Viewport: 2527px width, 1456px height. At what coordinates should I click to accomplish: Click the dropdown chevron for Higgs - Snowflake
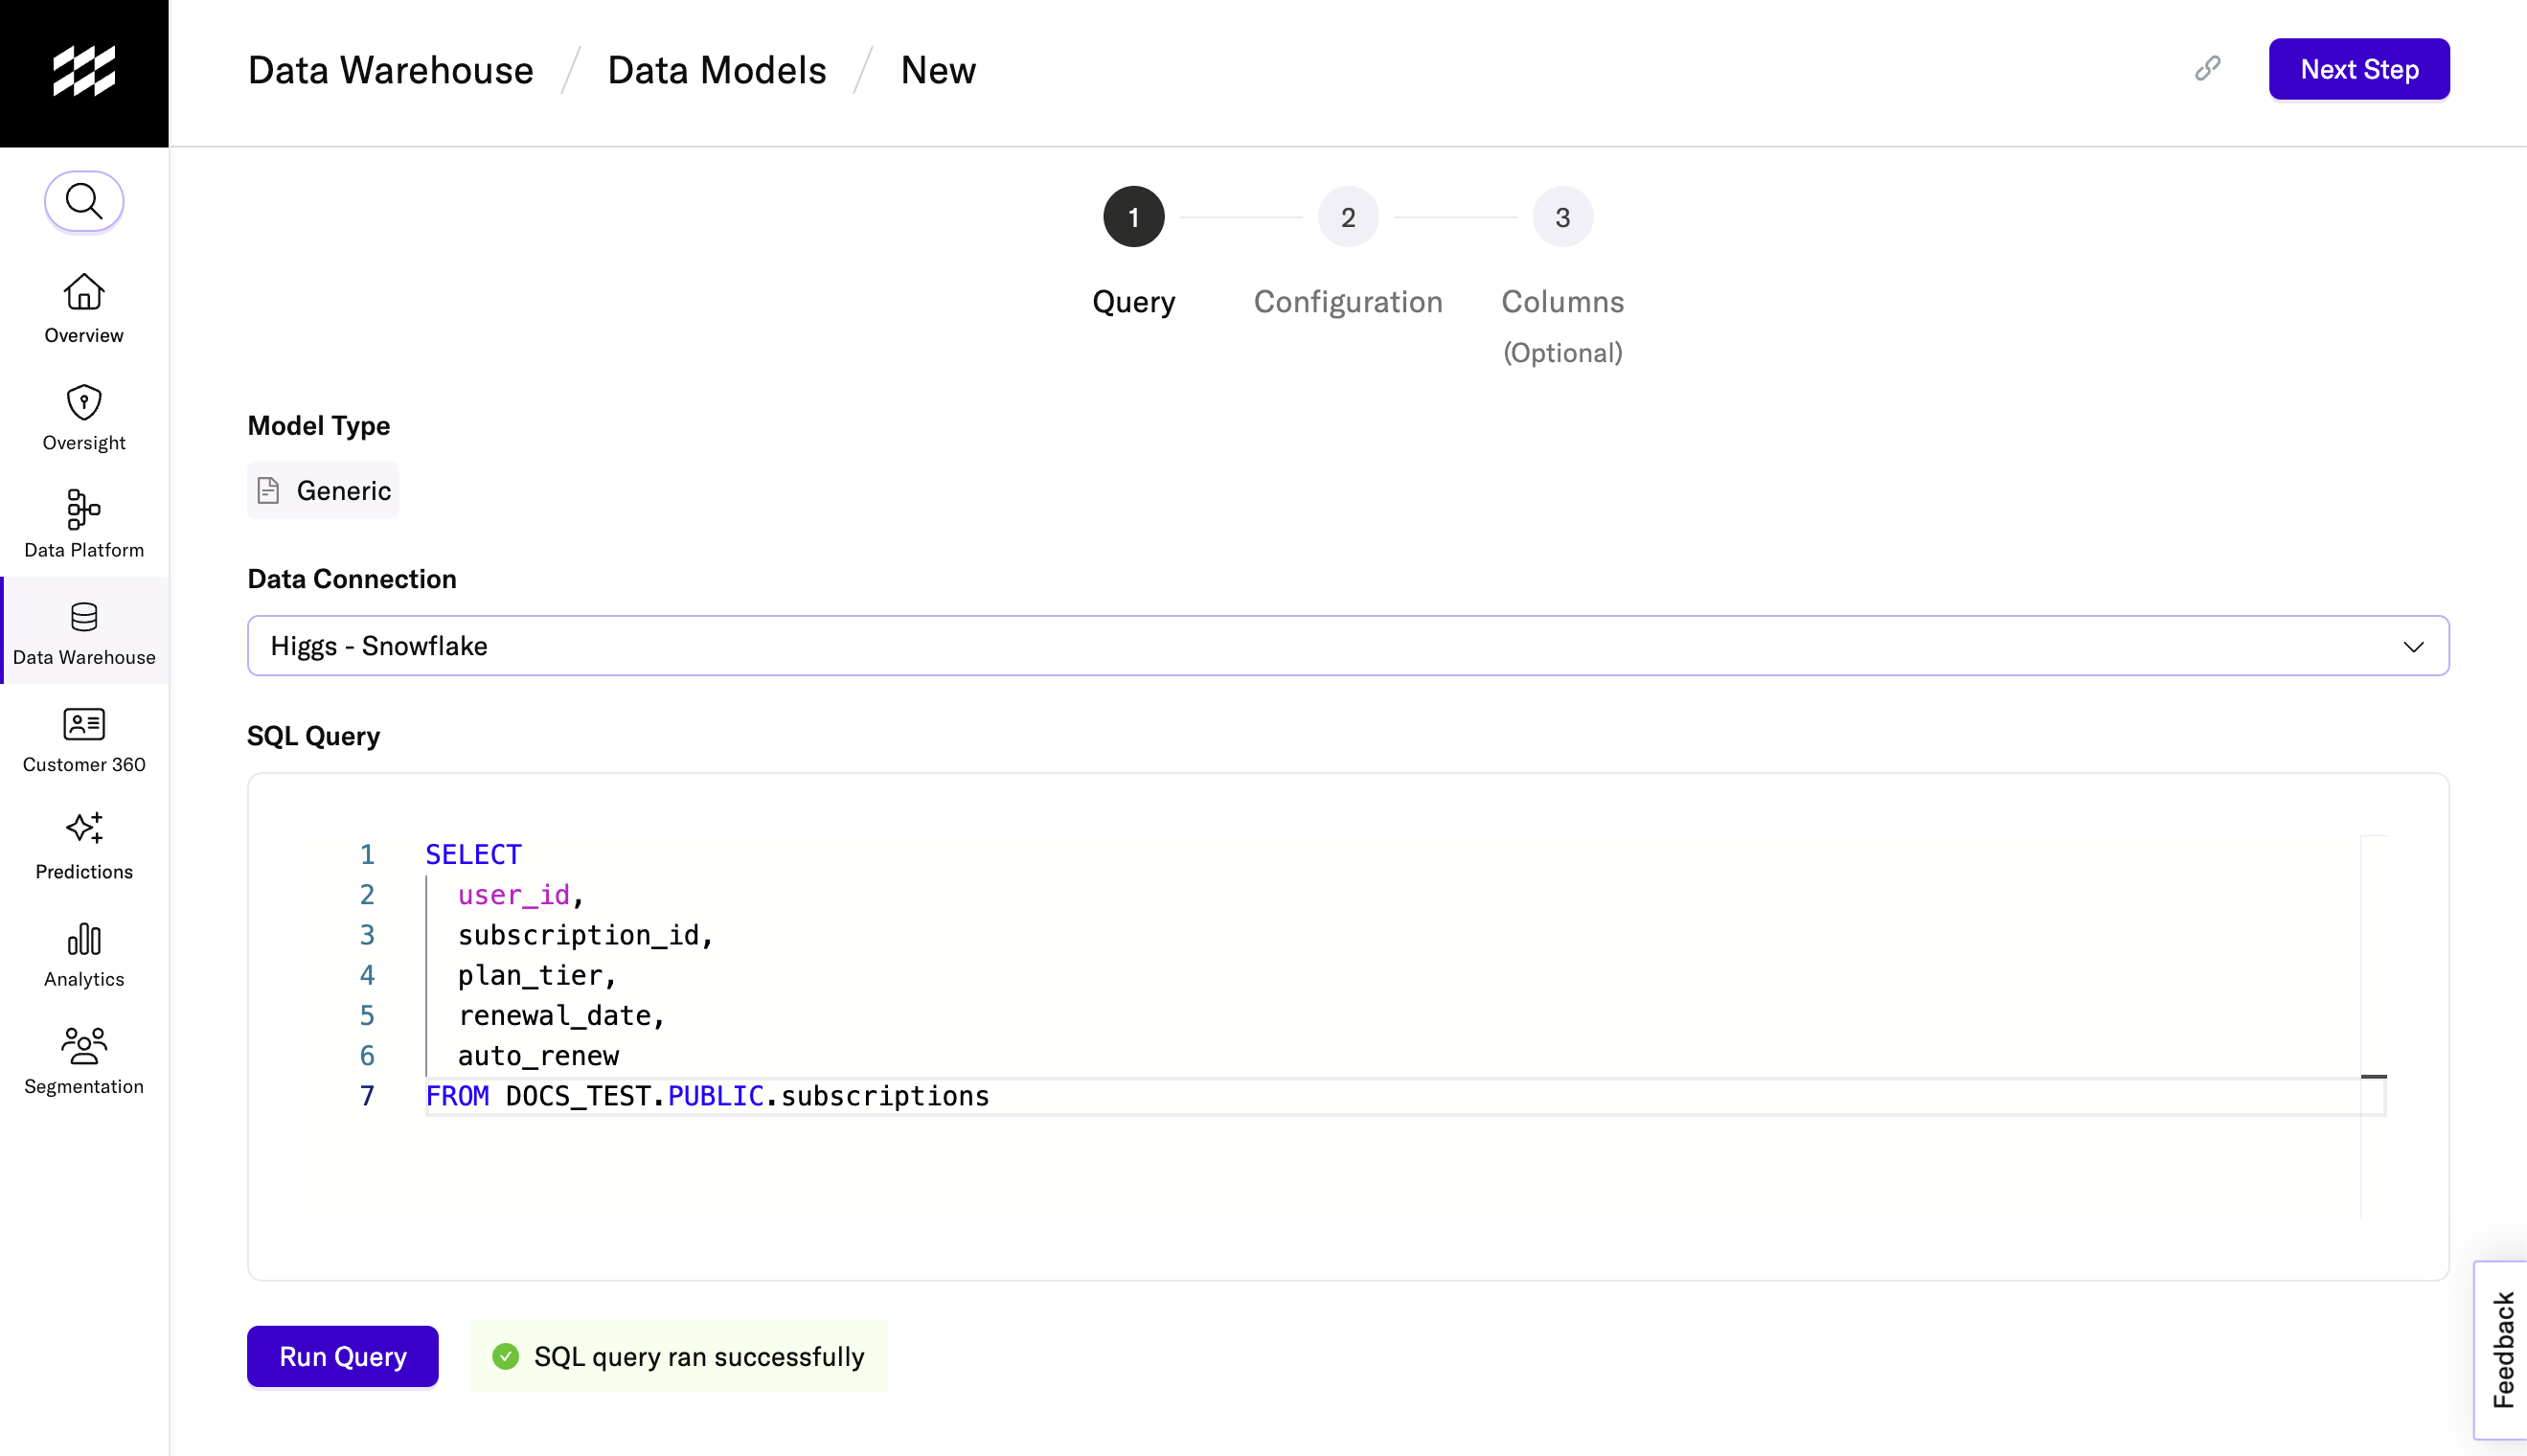(2413, 647)
